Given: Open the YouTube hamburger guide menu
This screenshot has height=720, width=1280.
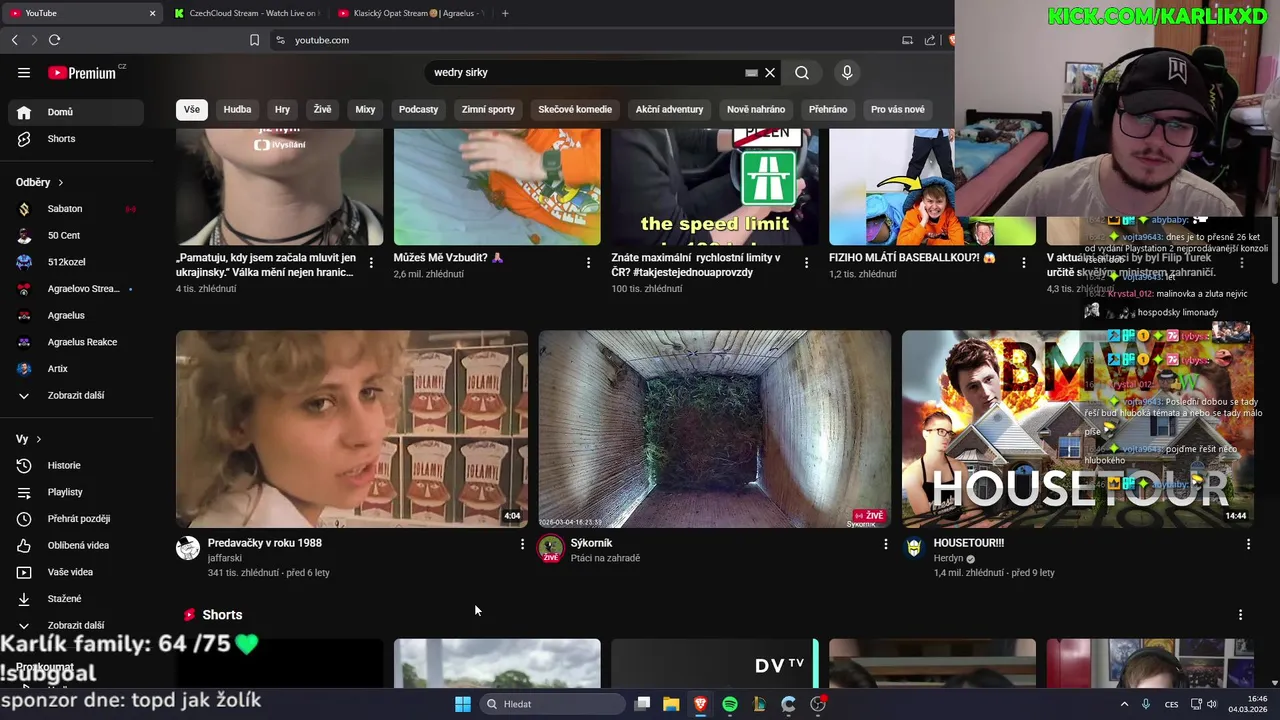Looking at the screenshot, I should point(24,72).
